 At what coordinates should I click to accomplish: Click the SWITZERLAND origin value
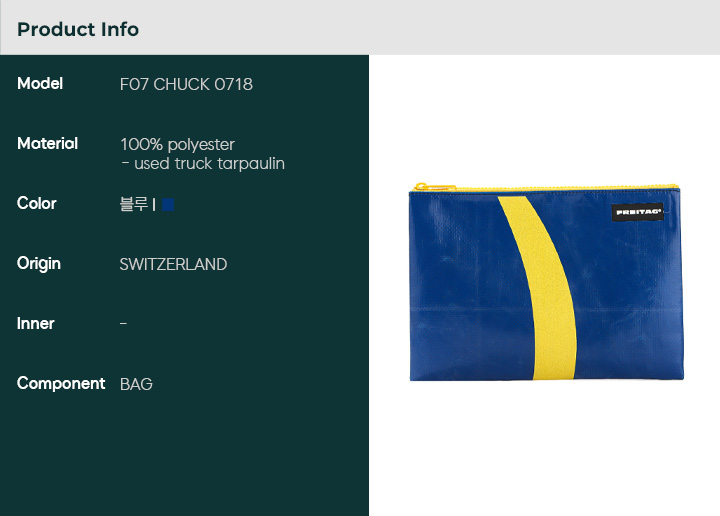click(173, 264)
